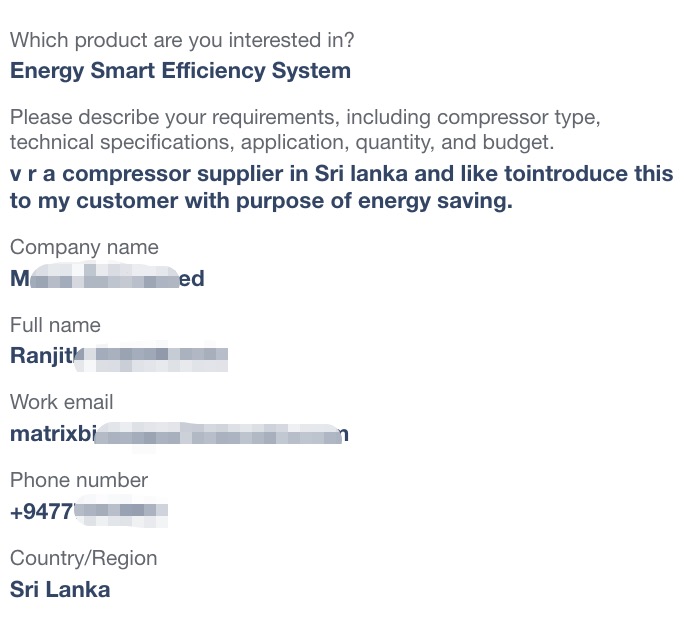Image resolution: width=684 pixels, height=640 pixels.
Task: Click the 'Sri Lanka' country value
Action: tap(60, 590)
